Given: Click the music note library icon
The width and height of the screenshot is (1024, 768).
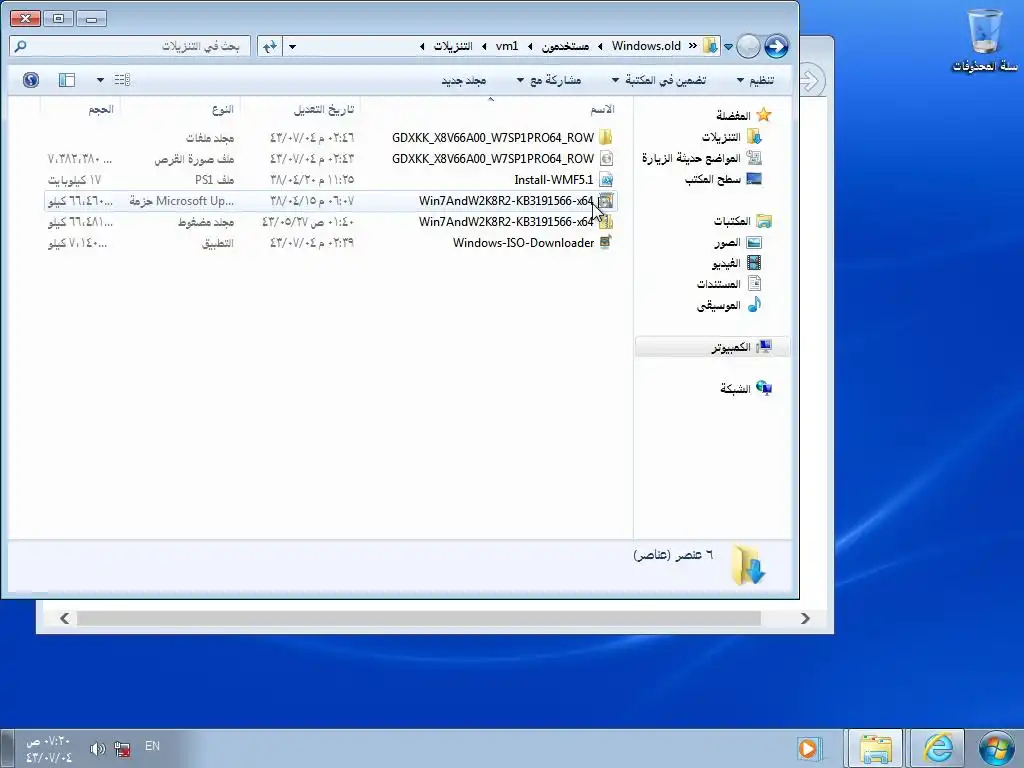Looking at the screenshot, I should click(754, 304).
